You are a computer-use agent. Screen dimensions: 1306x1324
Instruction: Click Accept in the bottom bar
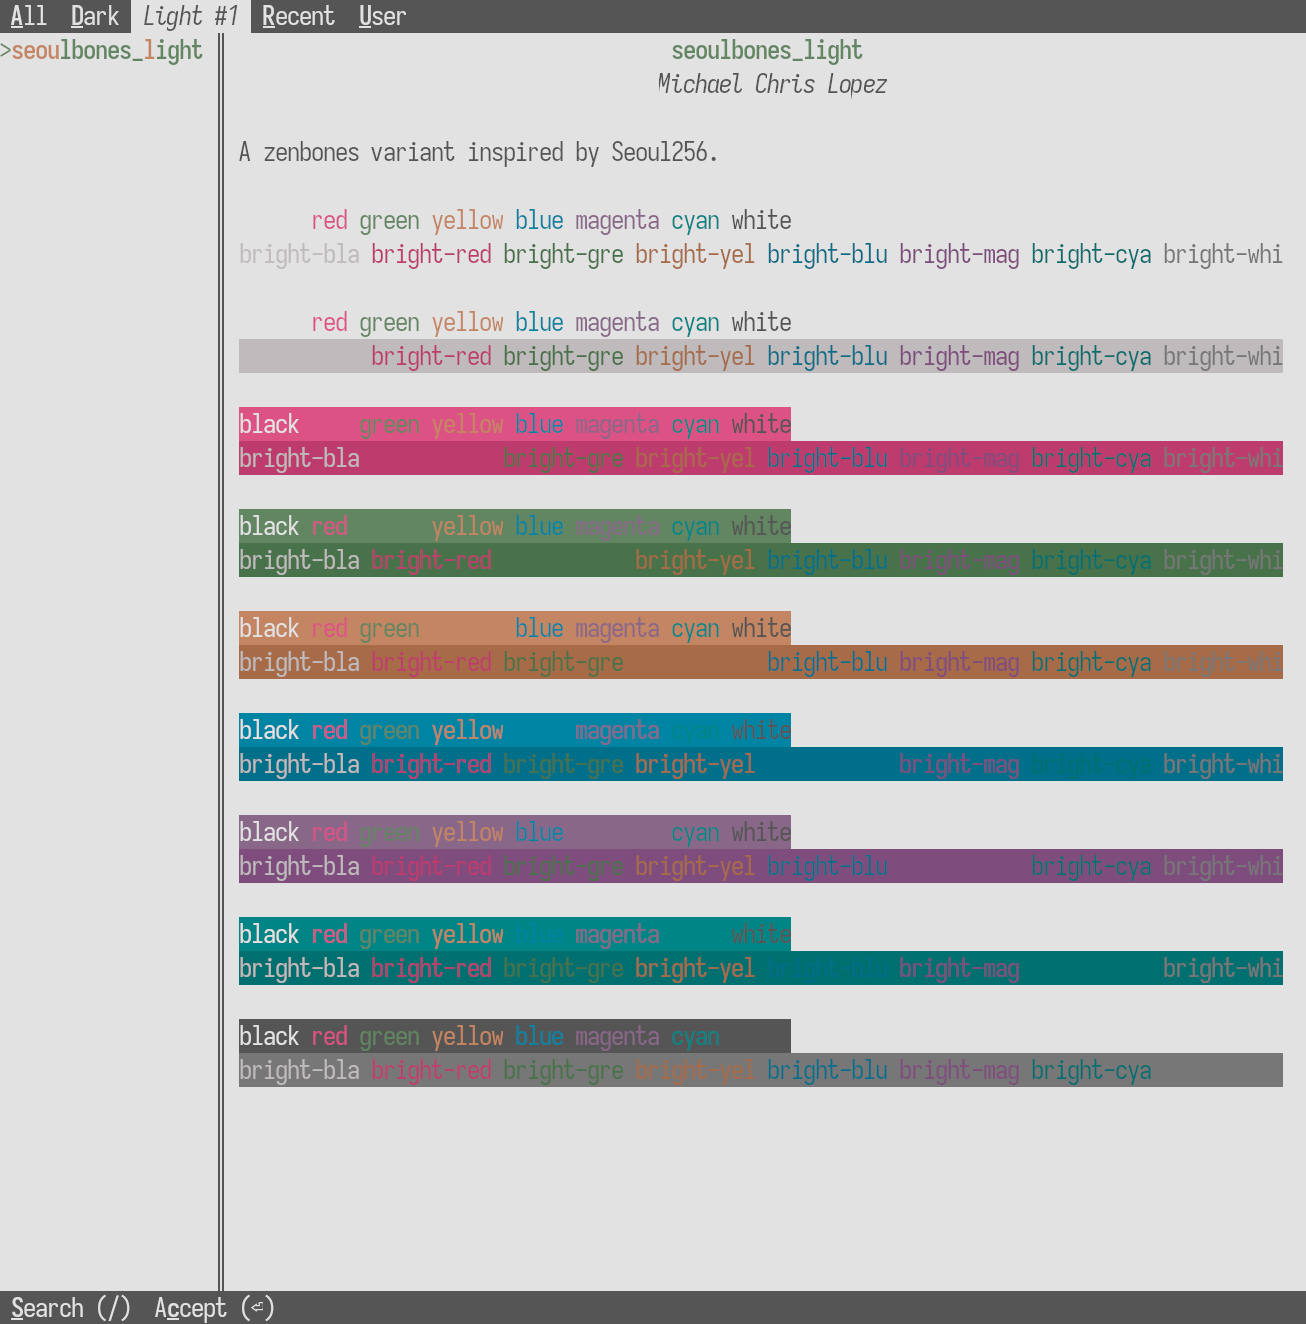point(214,1308)
